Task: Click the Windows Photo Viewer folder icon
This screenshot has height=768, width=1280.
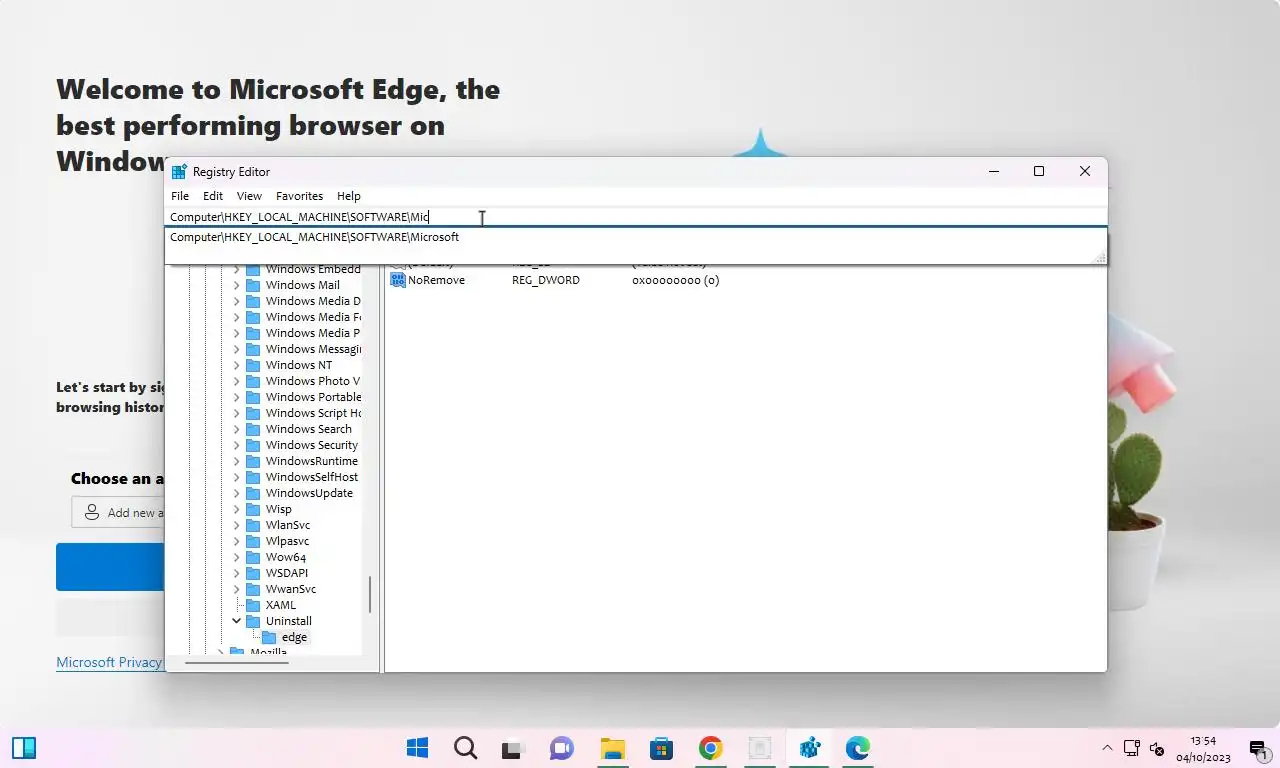Action: [x=253, y=381]
